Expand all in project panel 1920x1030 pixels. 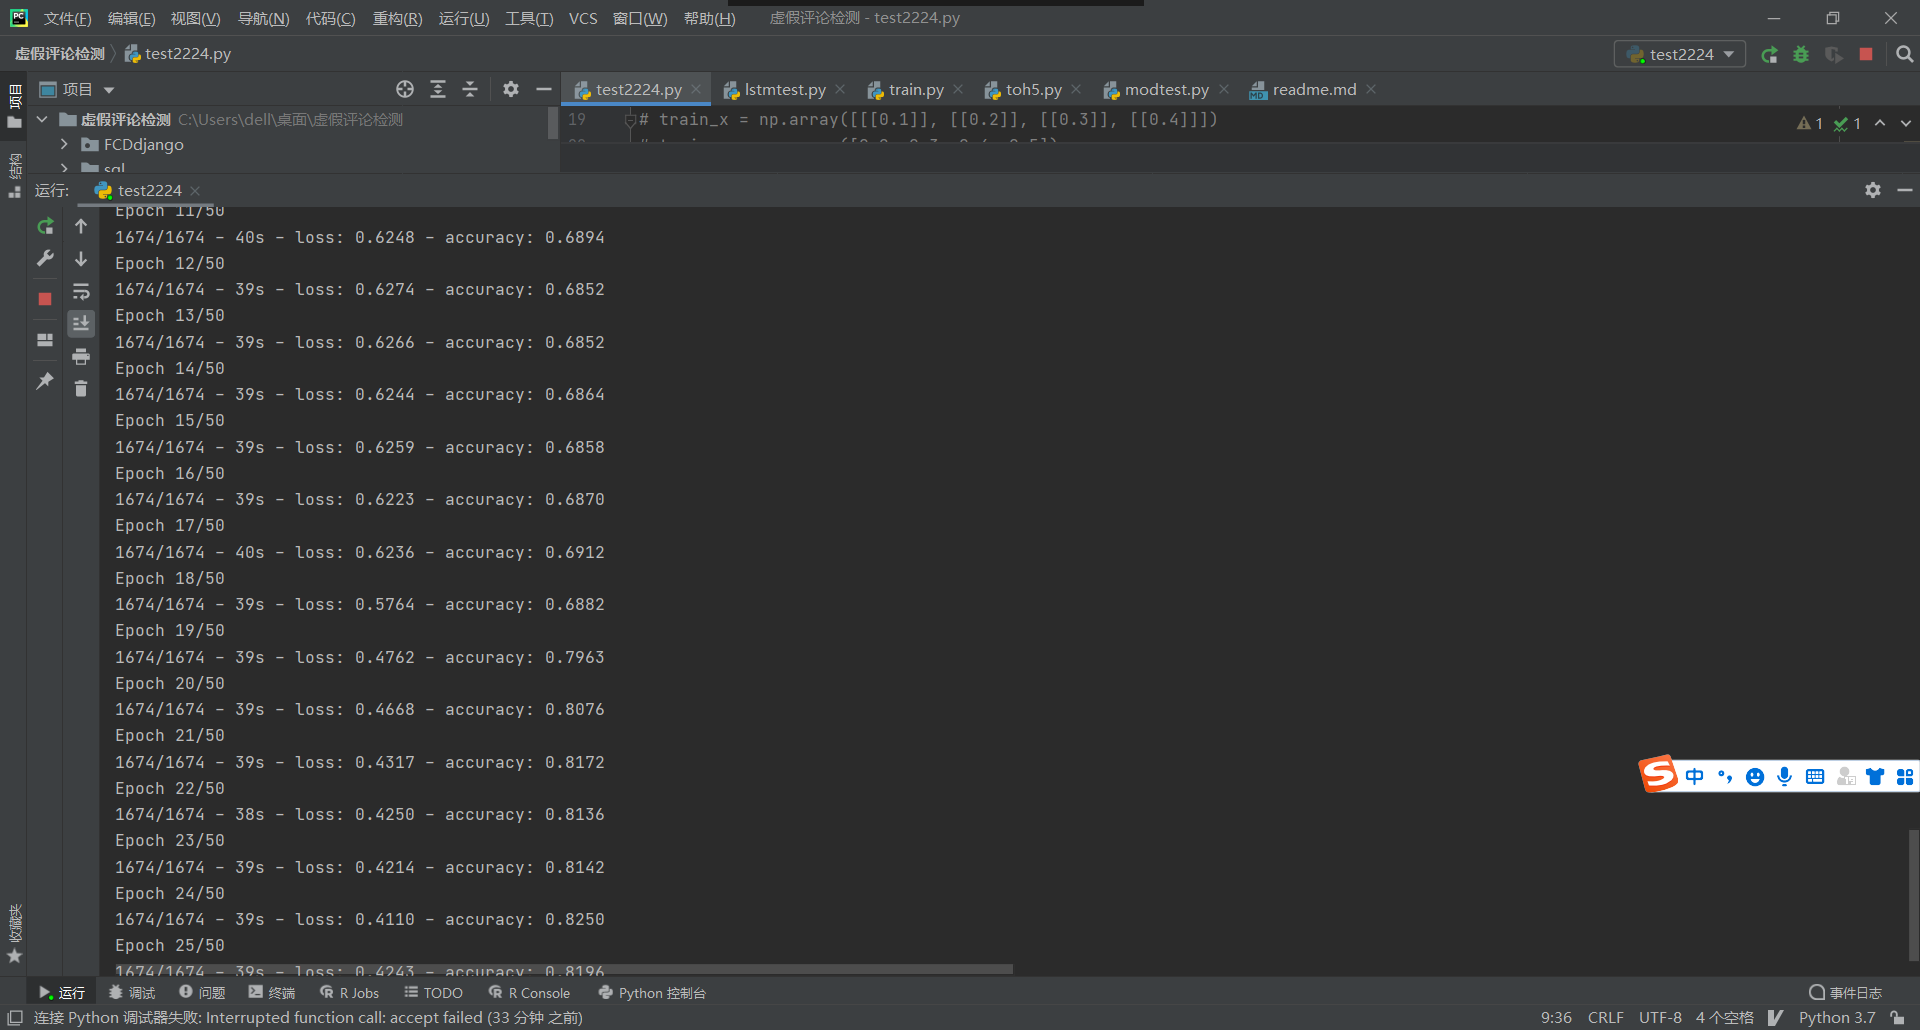[x=438, y=89]
